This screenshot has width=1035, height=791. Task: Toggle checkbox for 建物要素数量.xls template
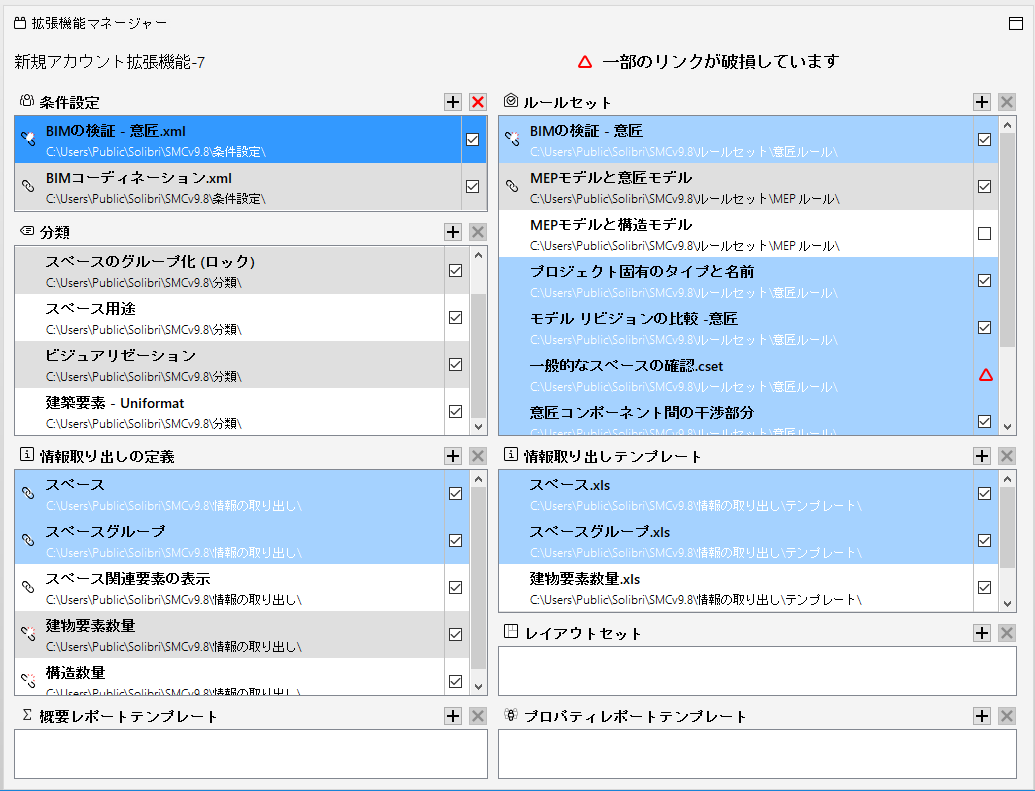tap(984, 587)
